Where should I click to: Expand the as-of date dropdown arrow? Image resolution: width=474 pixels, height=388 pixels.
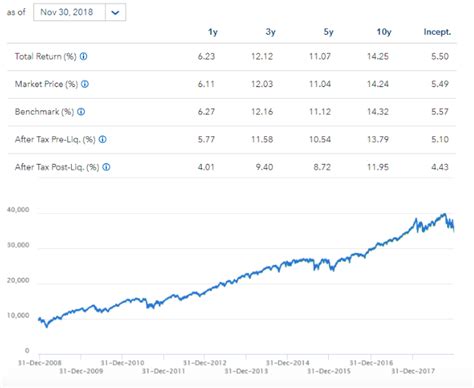click(115, 13)
